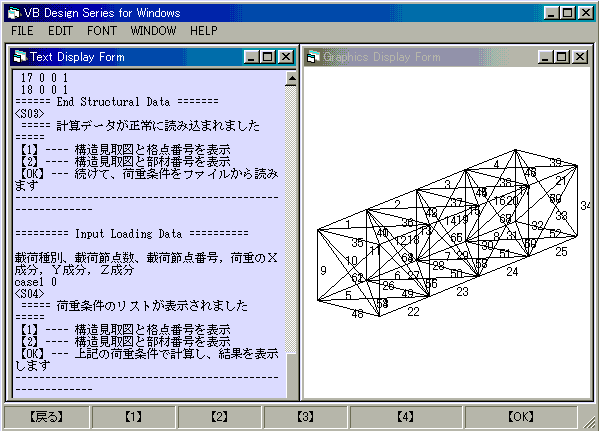Click the Text Display Form window icon
The width and height of the screenshot is (599, 431).
[20, 57]
